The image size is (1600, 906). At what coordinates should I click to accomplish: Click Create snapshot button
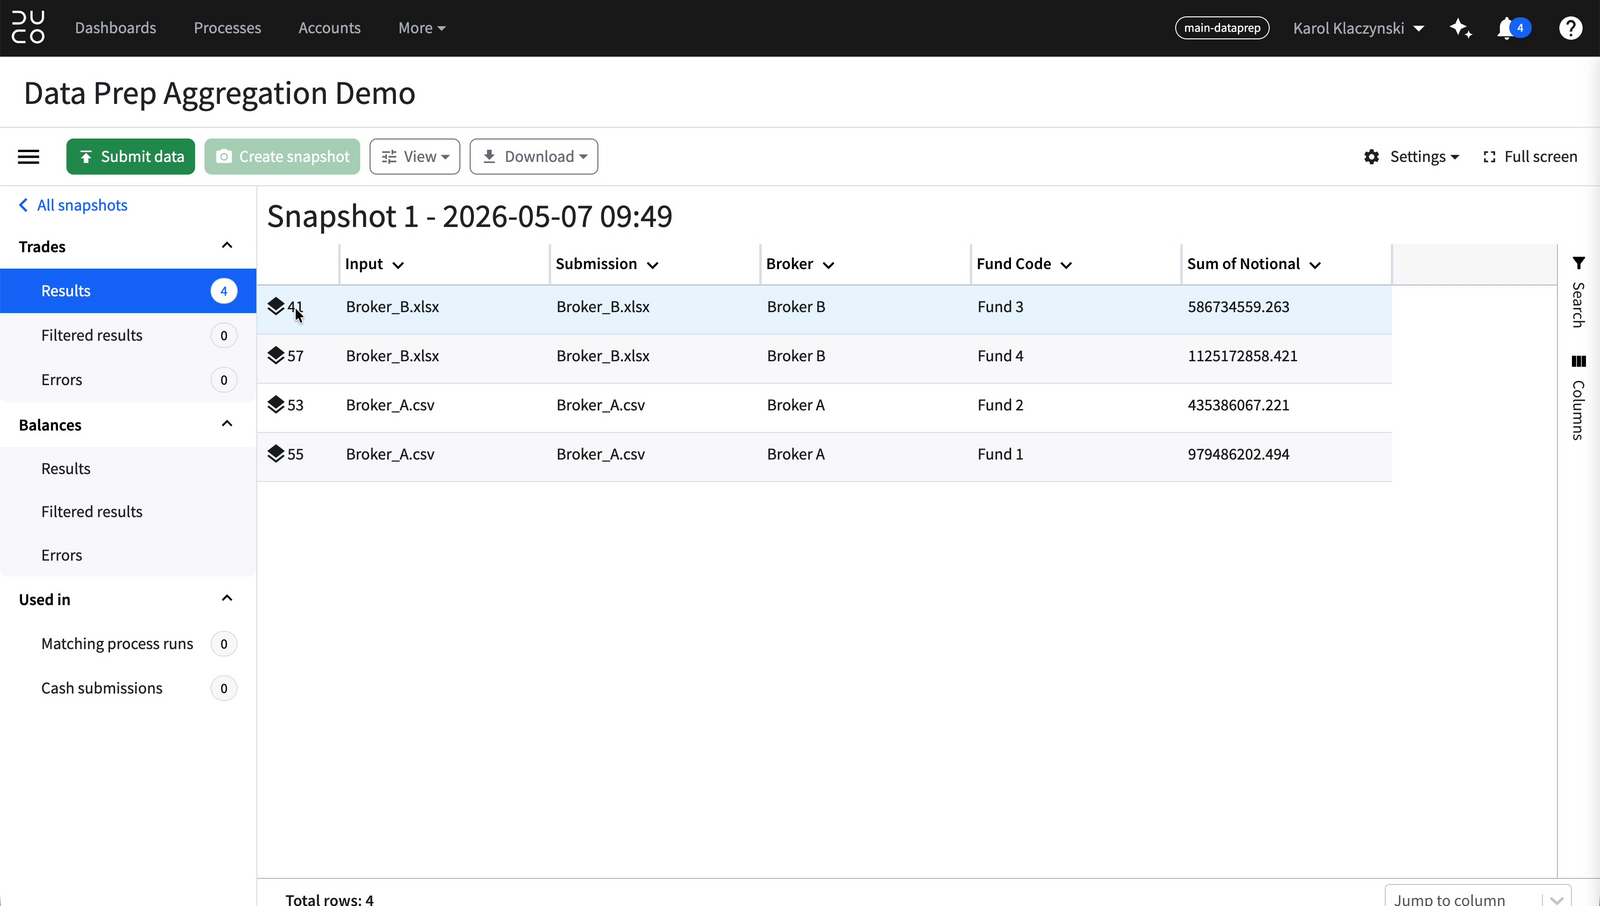click(x=282, y=157)
